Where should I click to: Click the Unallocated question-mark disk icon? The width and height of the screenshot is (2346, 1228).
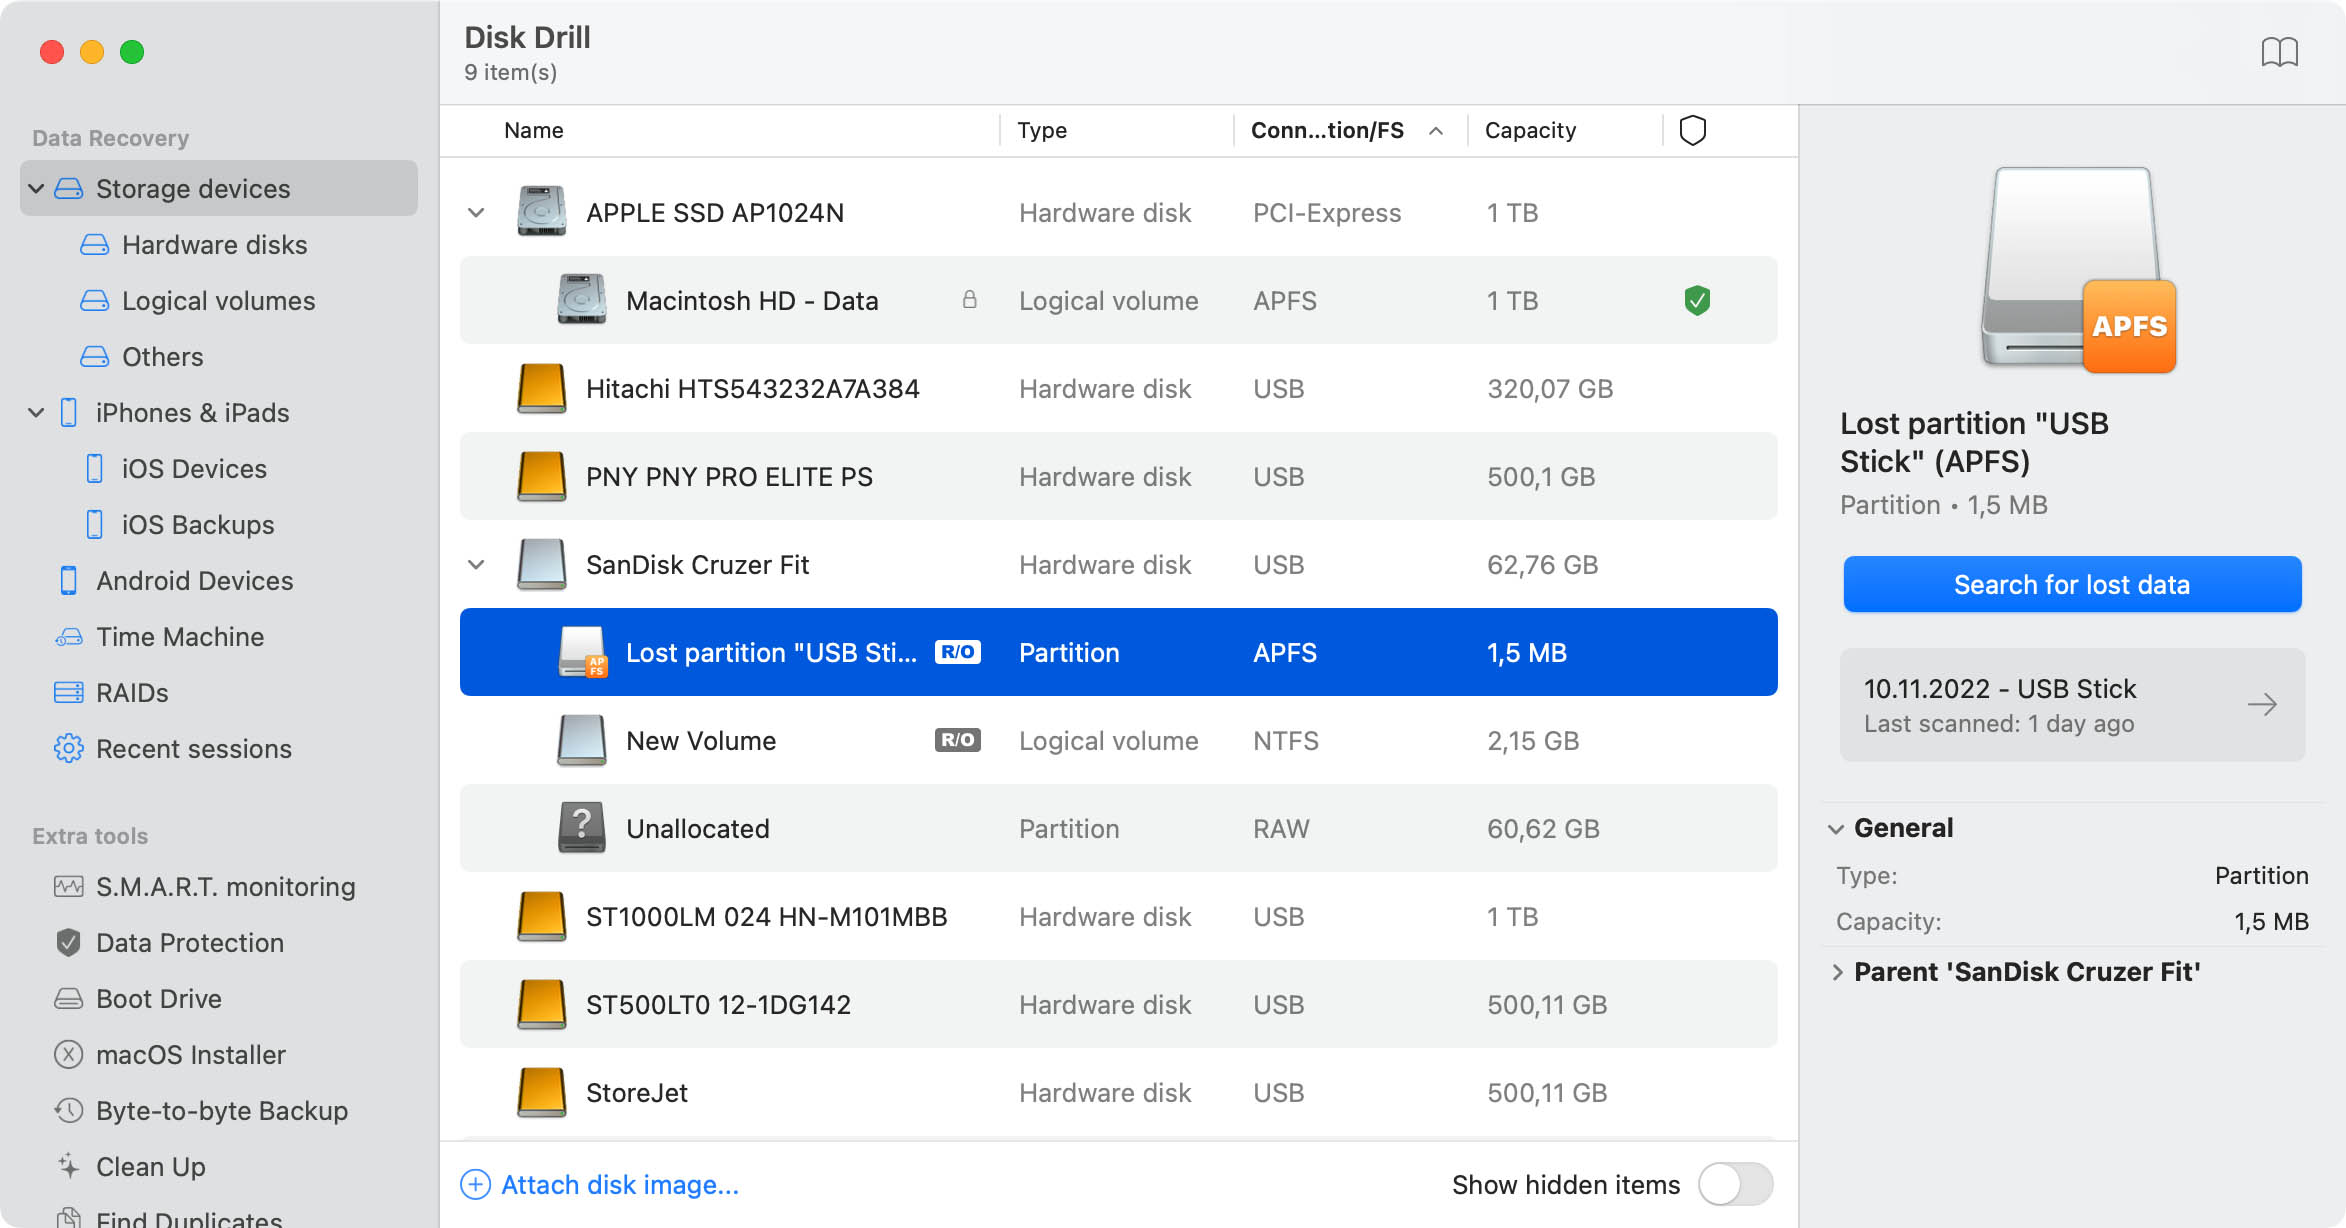(581, 828)
